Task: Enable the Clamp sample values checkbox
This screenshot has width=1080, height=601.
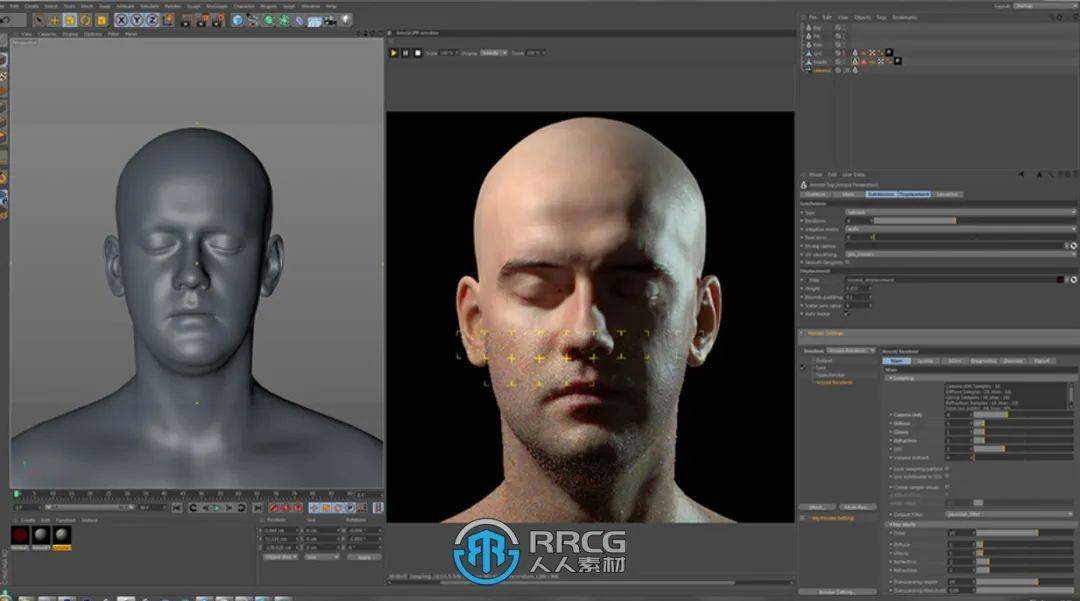Action: 947,487
